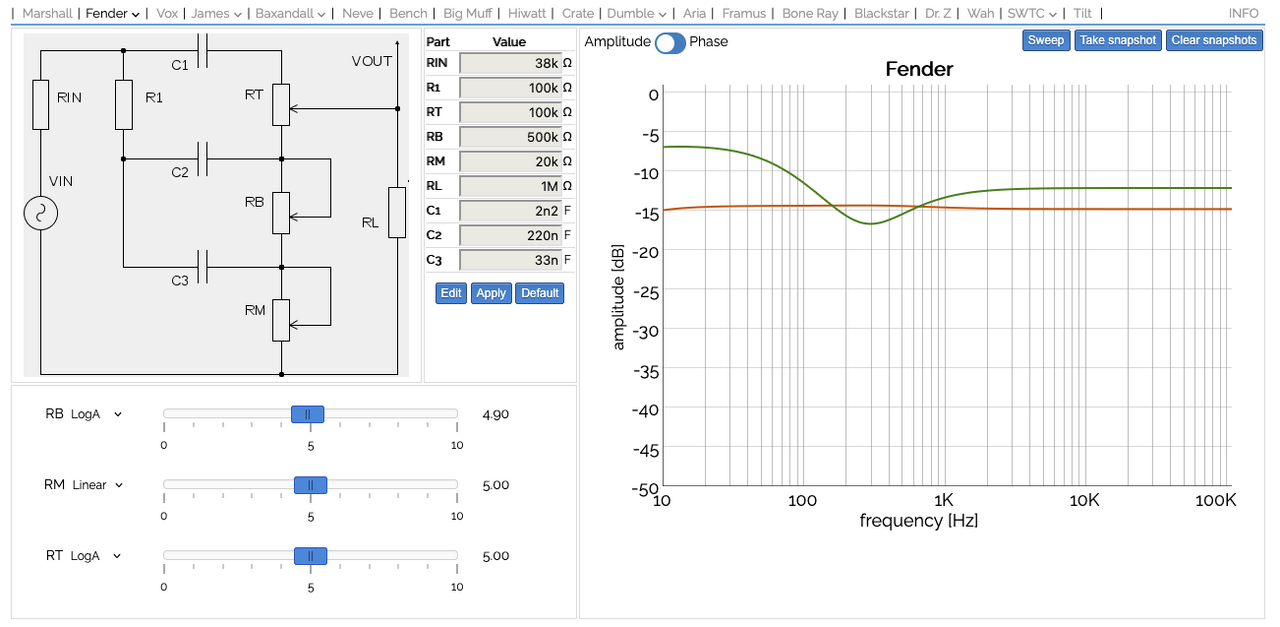Open the INFO link

[x=1244, y=14]
